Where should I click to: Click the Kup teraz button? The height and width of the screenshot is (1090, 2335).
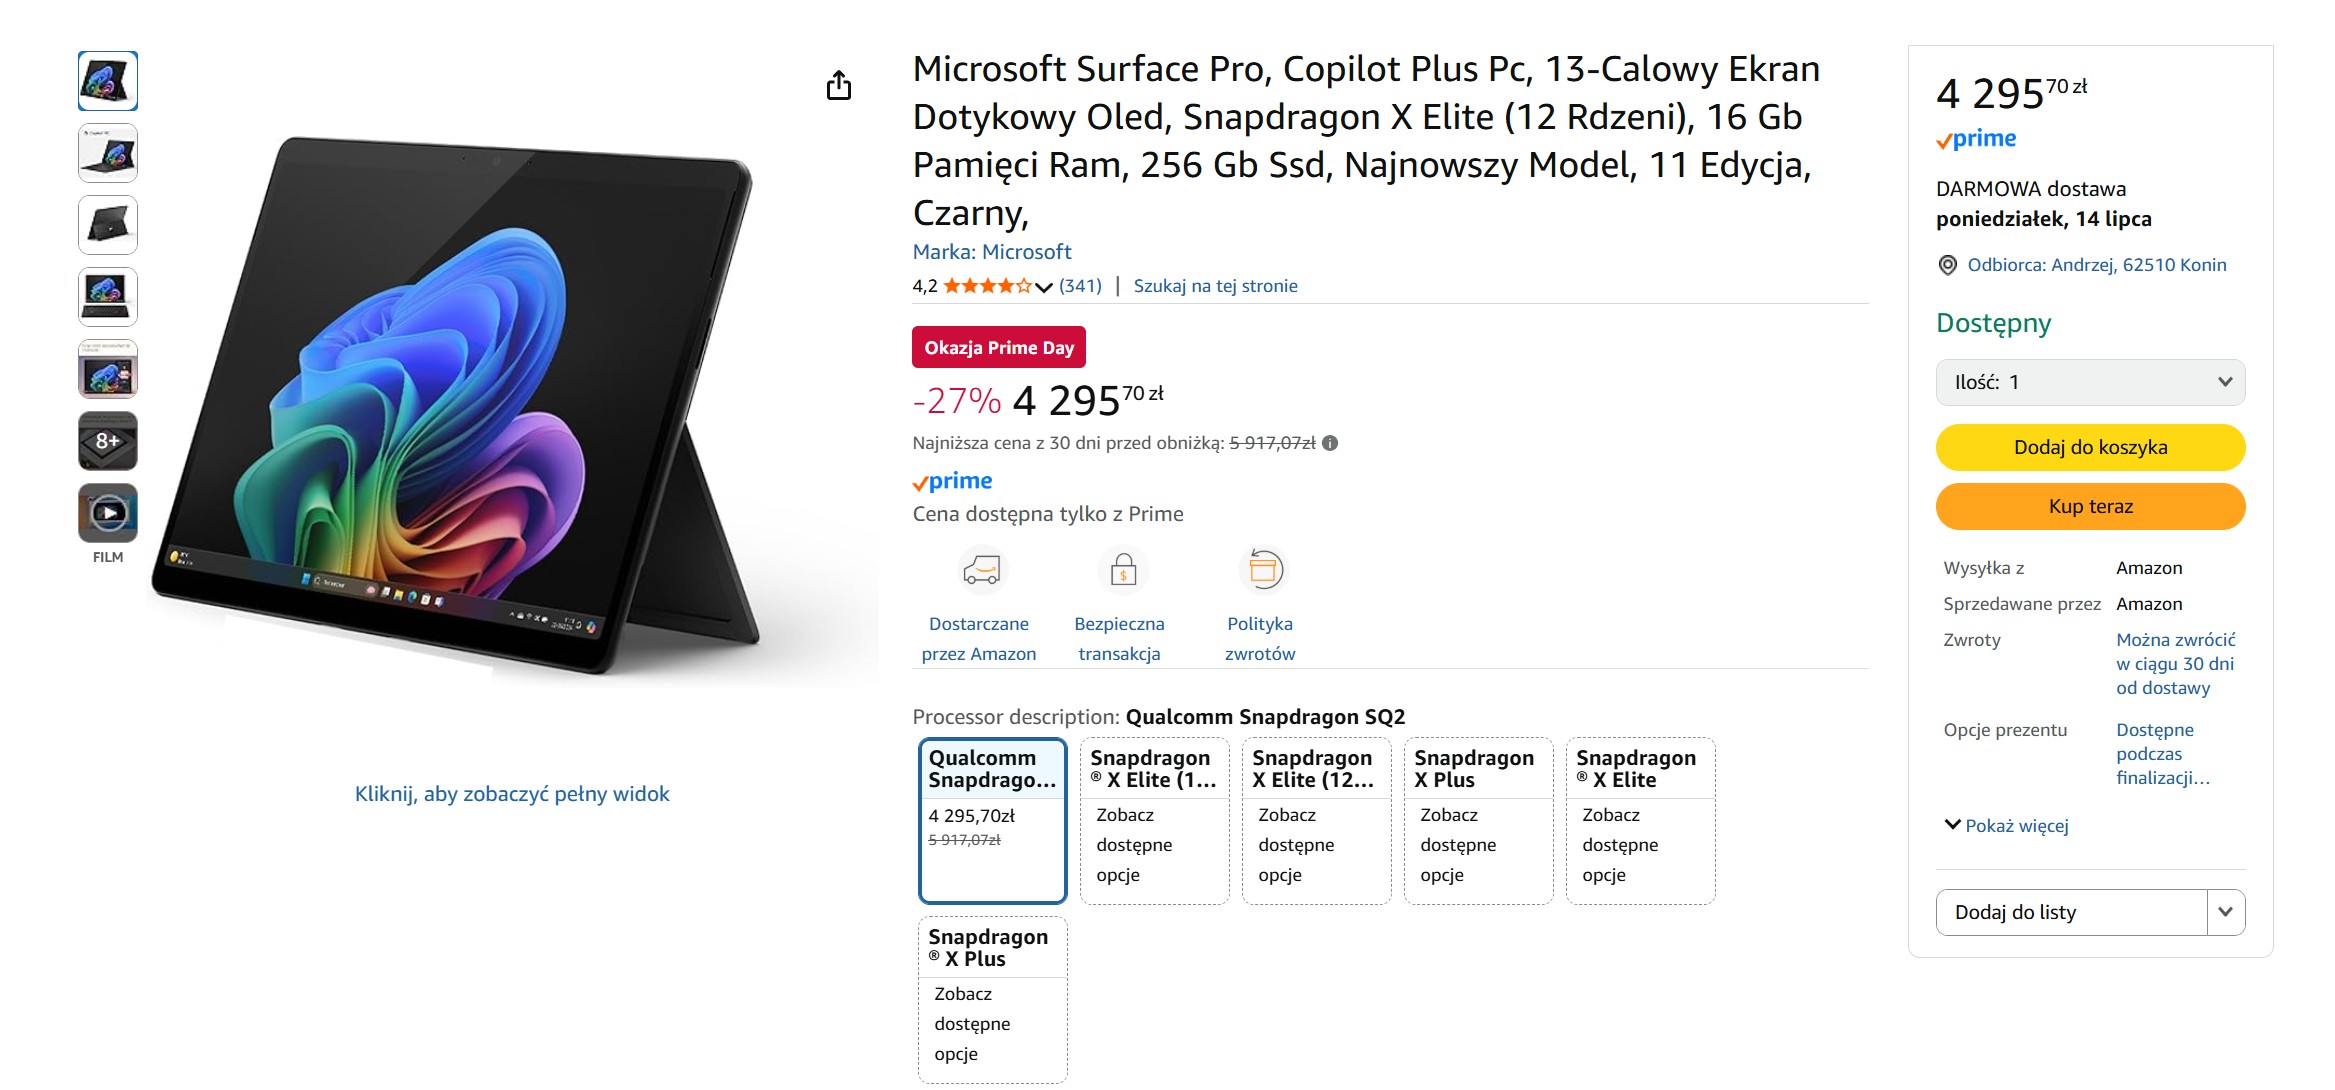click(2090, 506)
